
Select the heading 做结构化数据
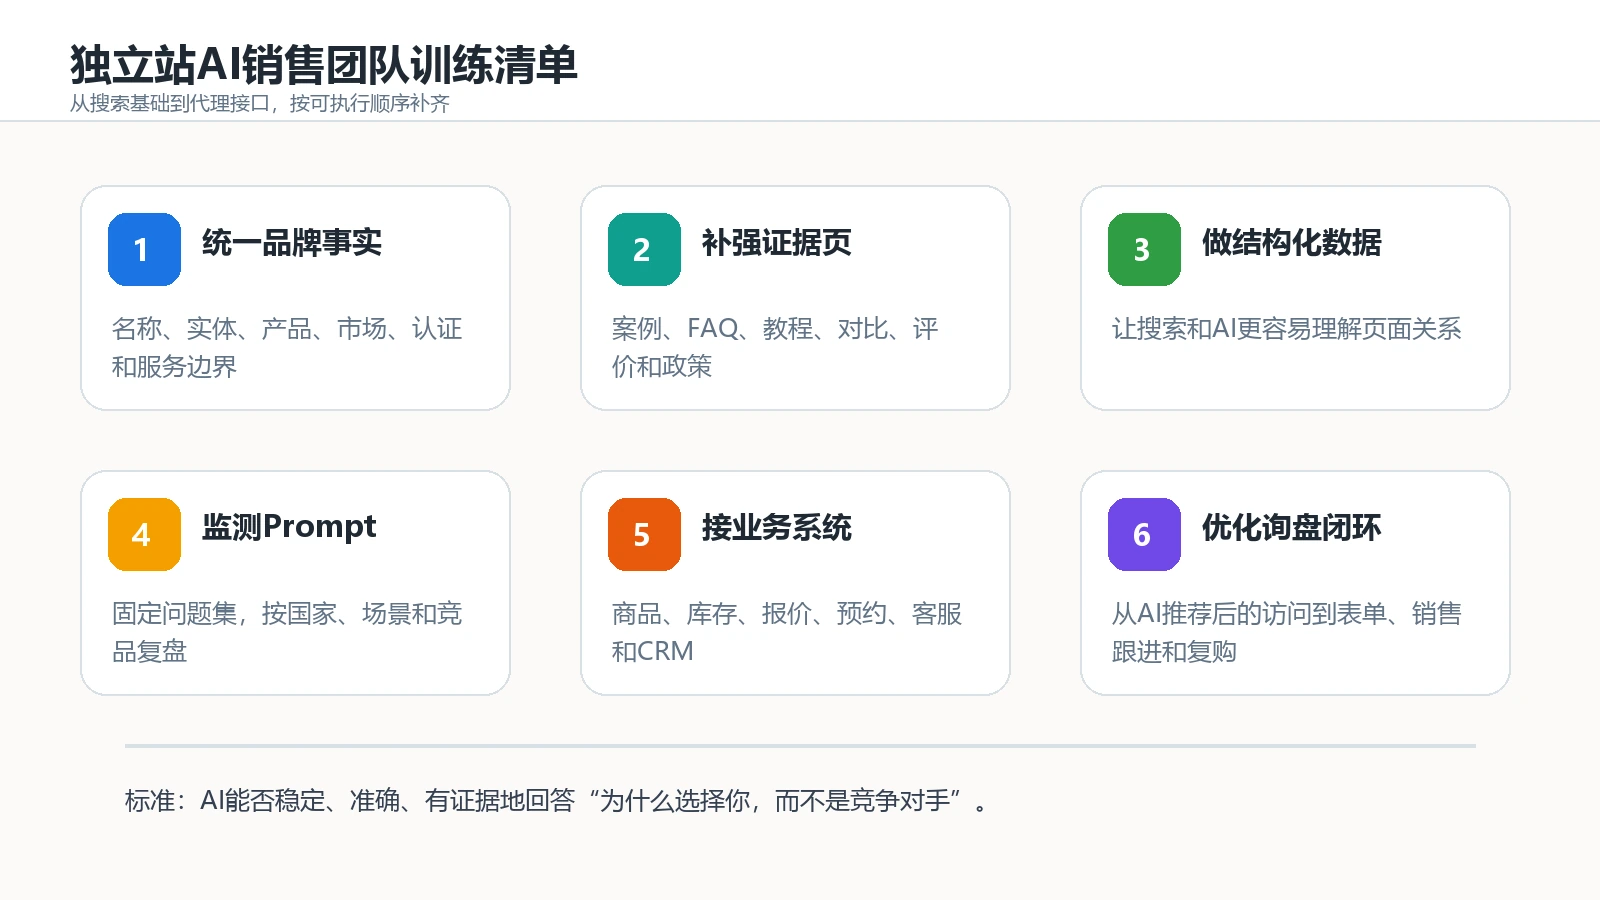pyautogui.click(x=1292, y=242)
